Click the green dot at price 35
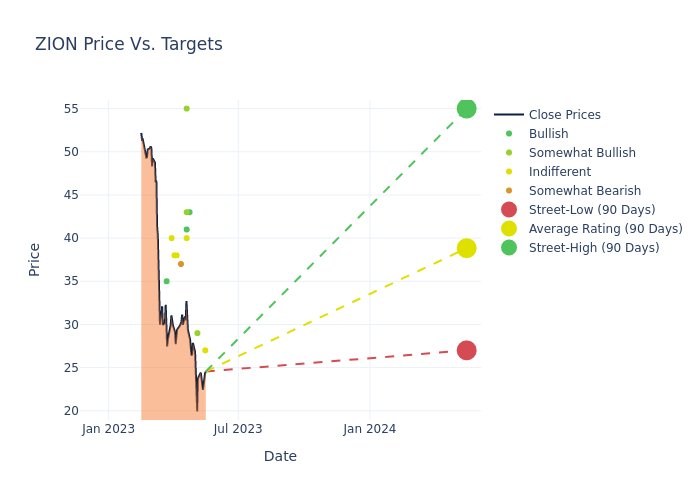 (166, 281)
